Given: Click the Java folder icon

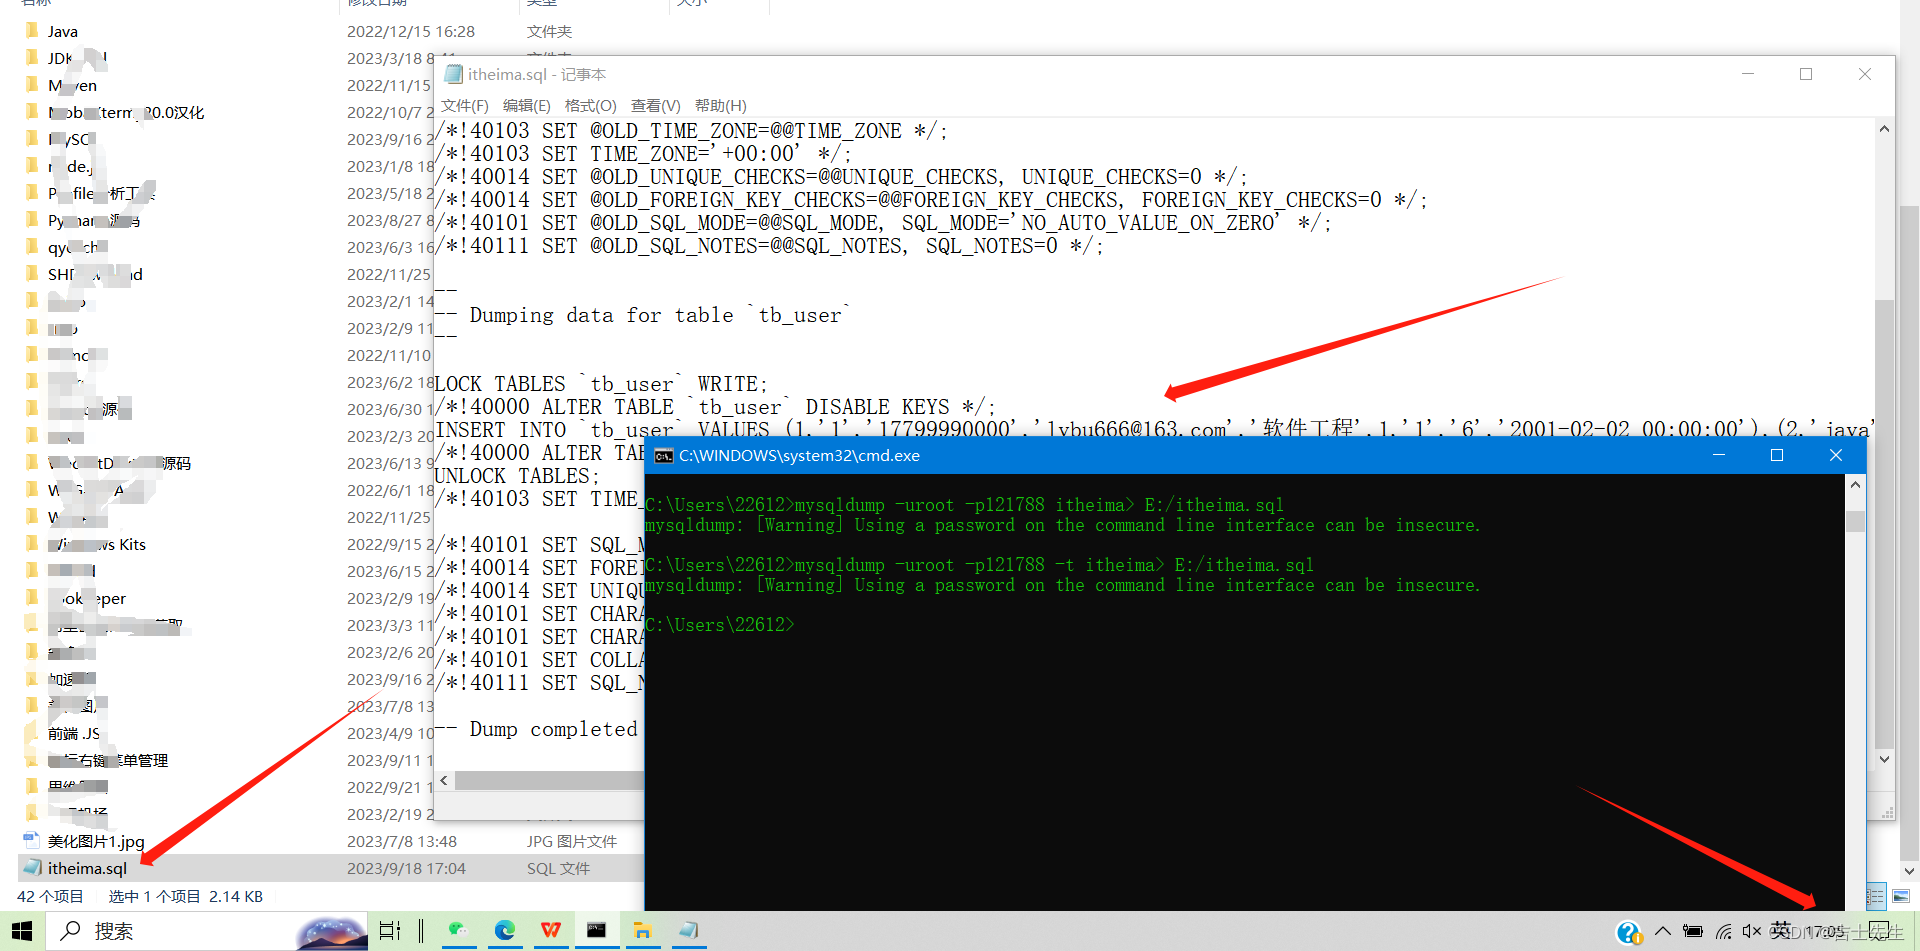Looking at the screenshot, I should (32, 31).
